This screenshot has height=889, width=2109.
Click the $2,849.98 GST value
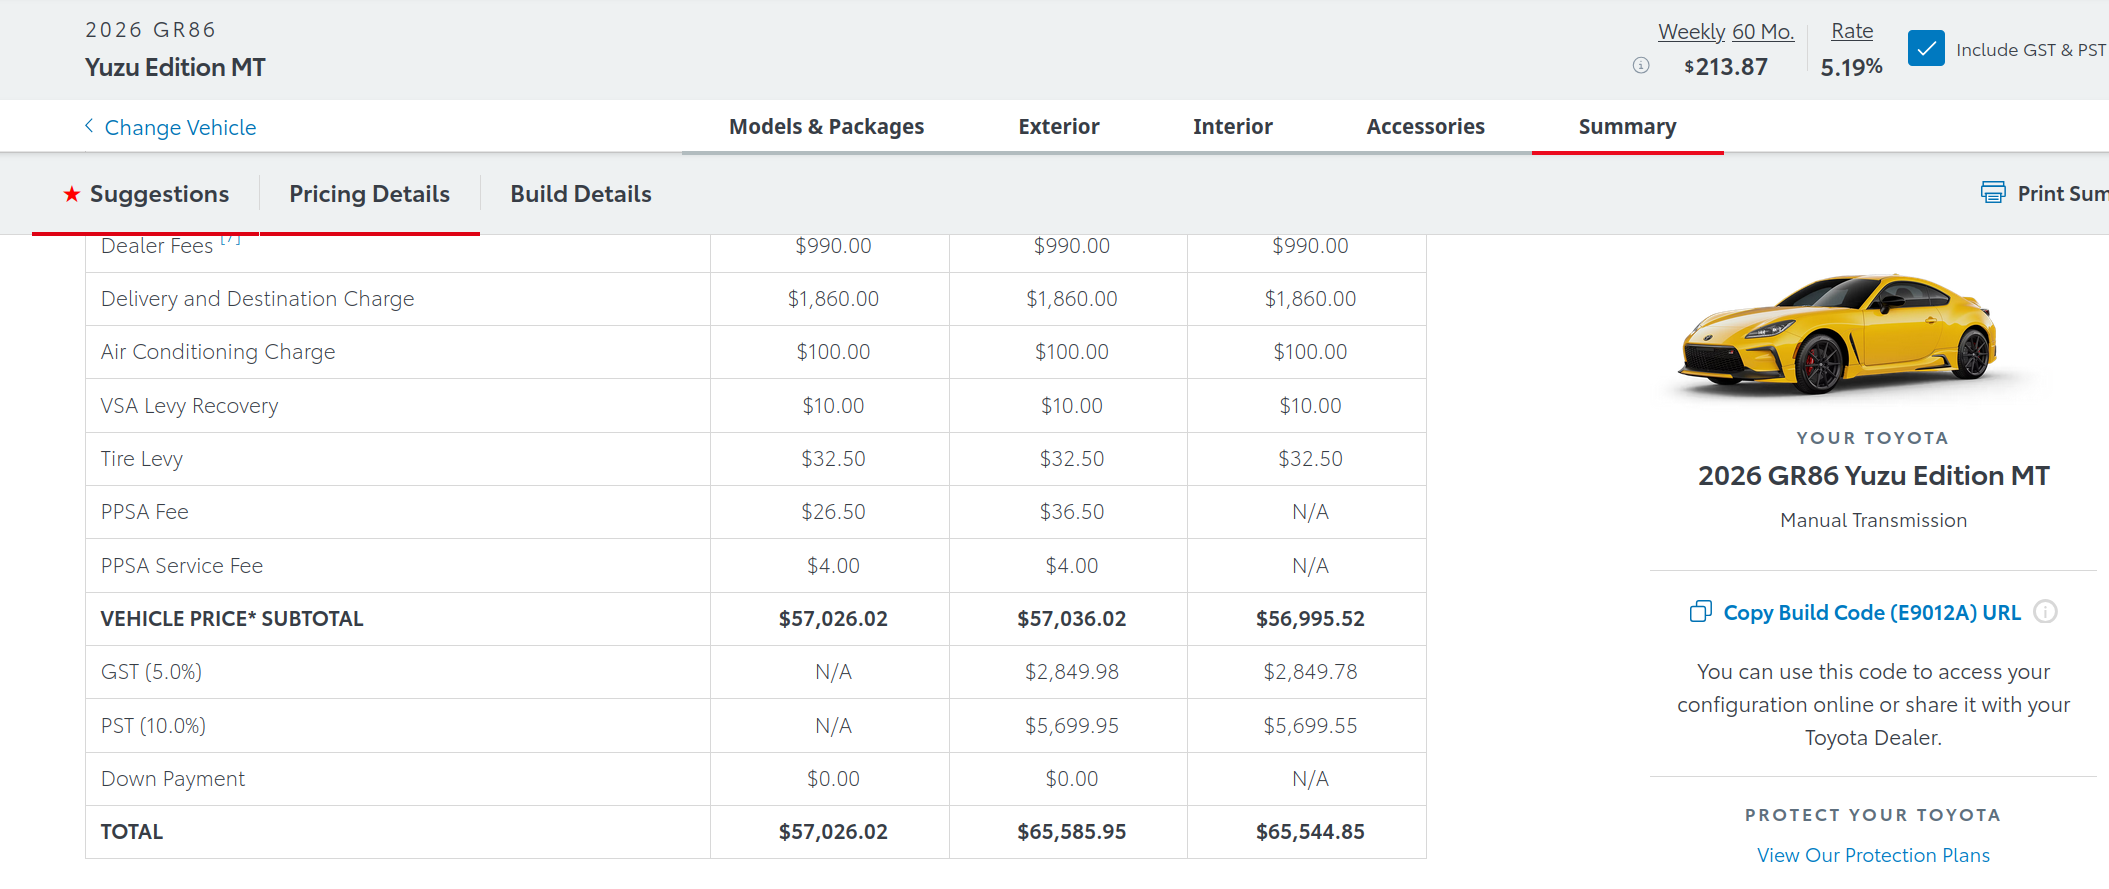(x=1071, y=672)
